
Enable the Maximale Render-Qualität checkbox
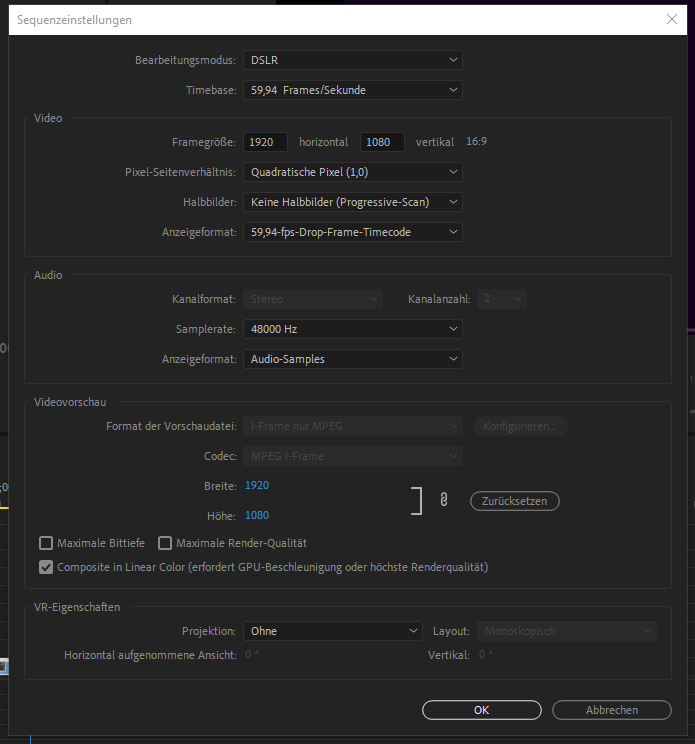[165, 543]
